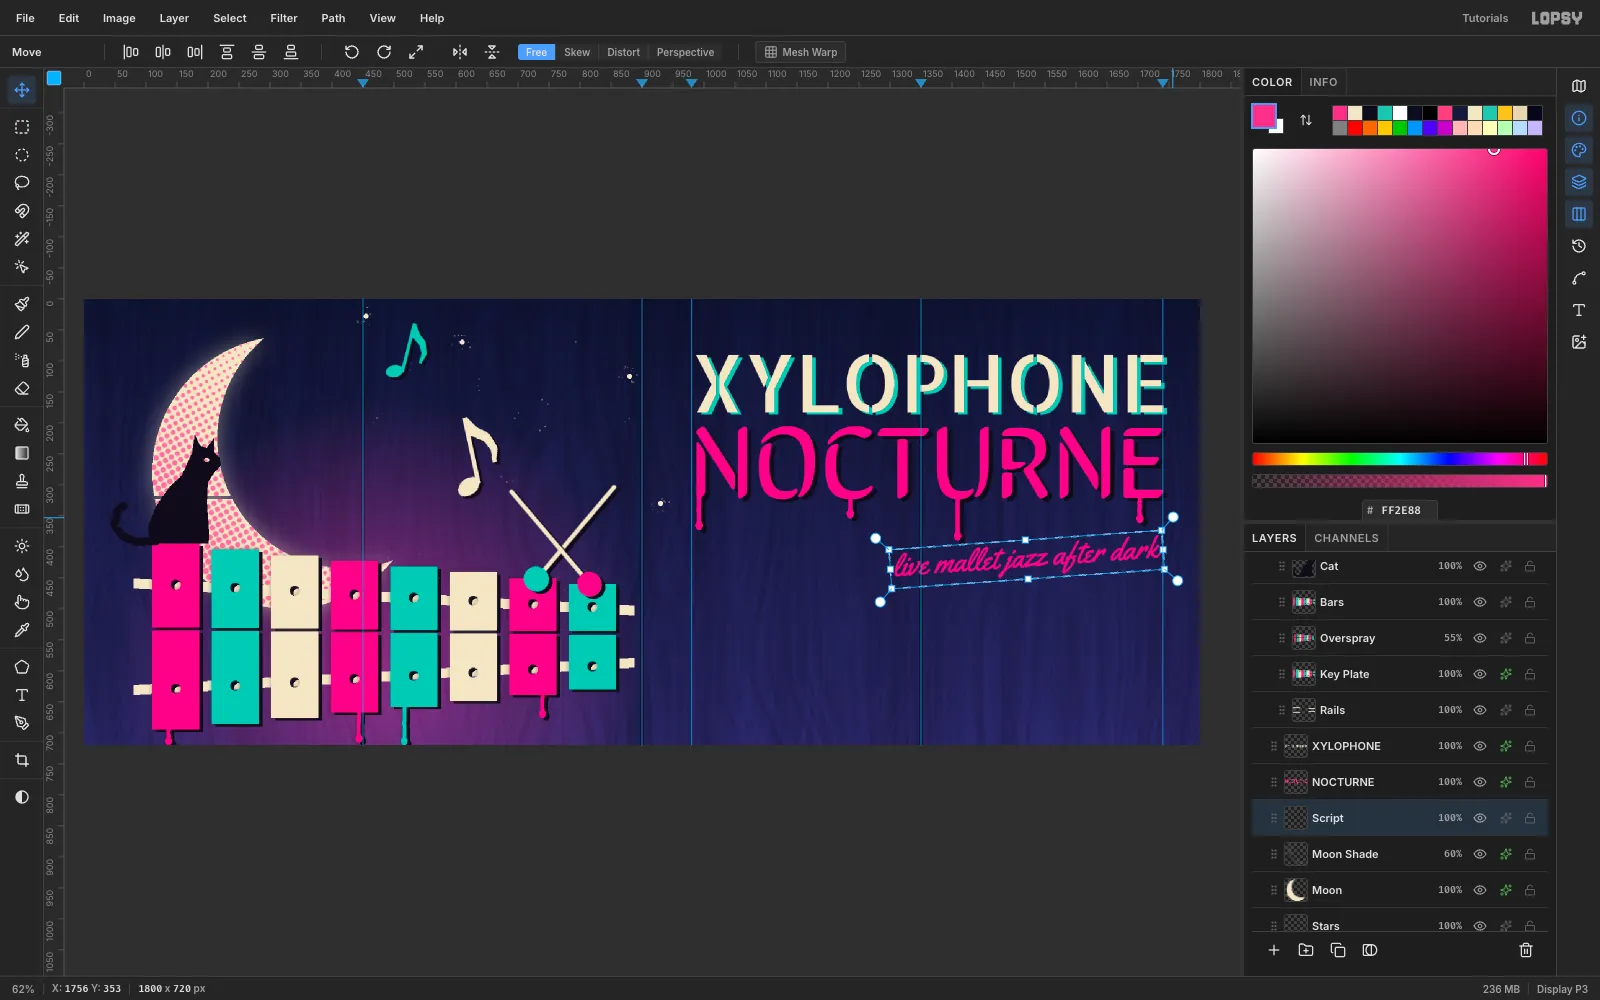Activate the Clone Stamp tool
1600x1000 pixels.
point(22,481)
